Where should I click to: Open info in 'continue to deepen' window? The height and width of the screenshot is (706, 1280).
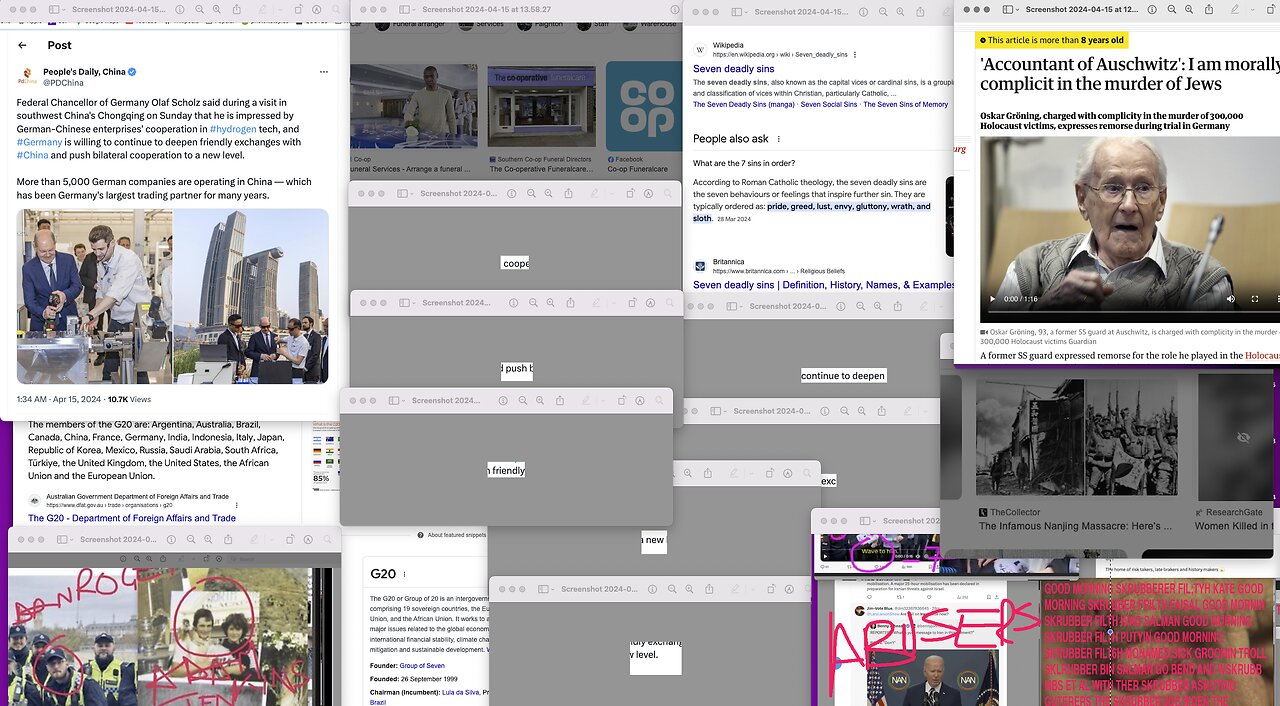click(x=840, y=306)
